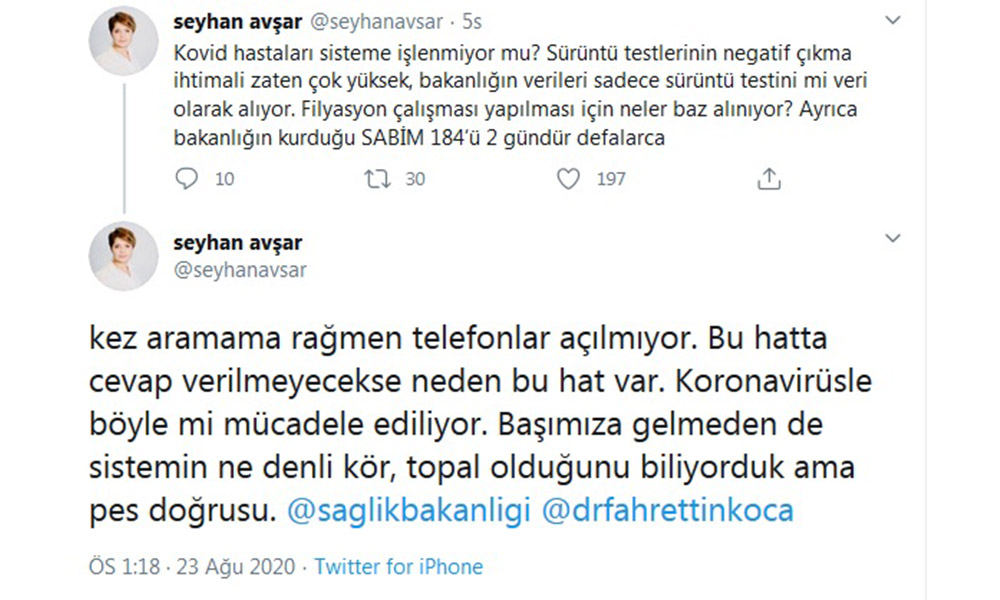Click the retweet count of 30
Viewport: 1000px width, 600px height.
[415, 179]
